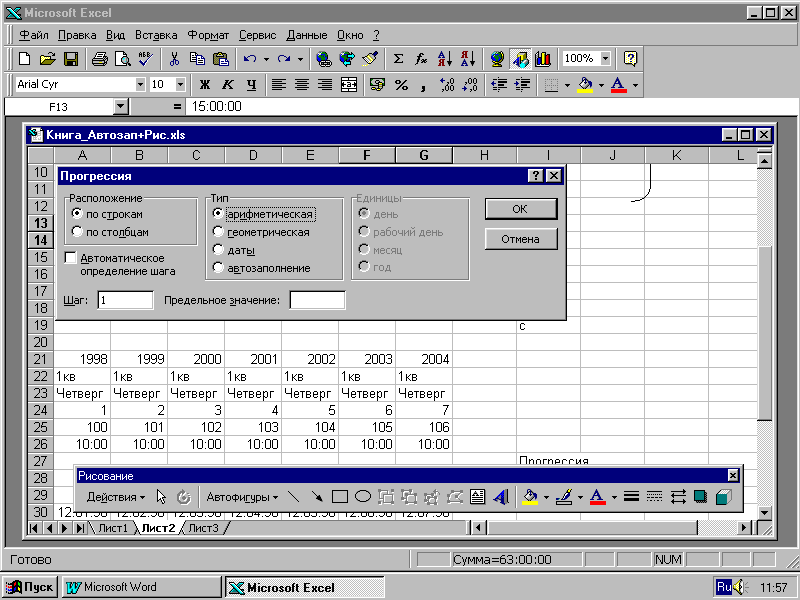
Task: Increase decimal places icon
Action: click(446, 85)
